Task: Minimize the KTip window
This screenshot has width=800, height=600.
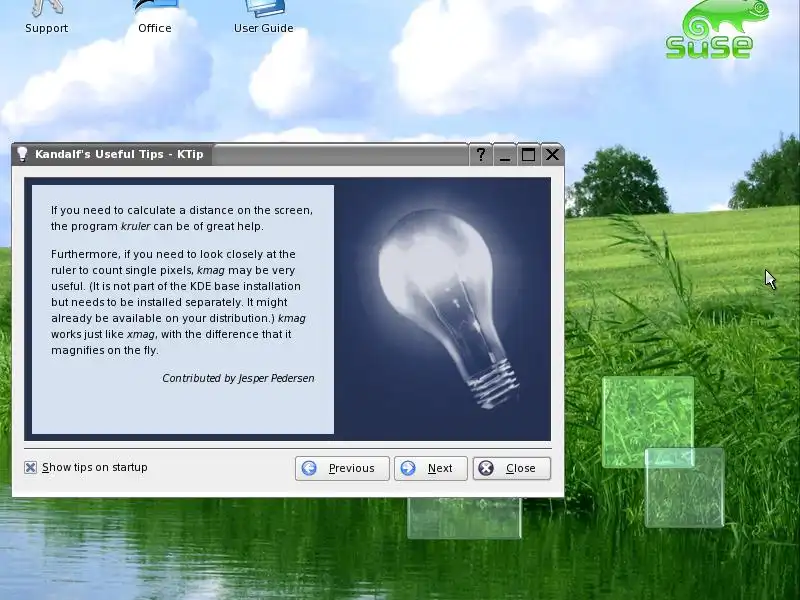Action: [x=505, y=155]
